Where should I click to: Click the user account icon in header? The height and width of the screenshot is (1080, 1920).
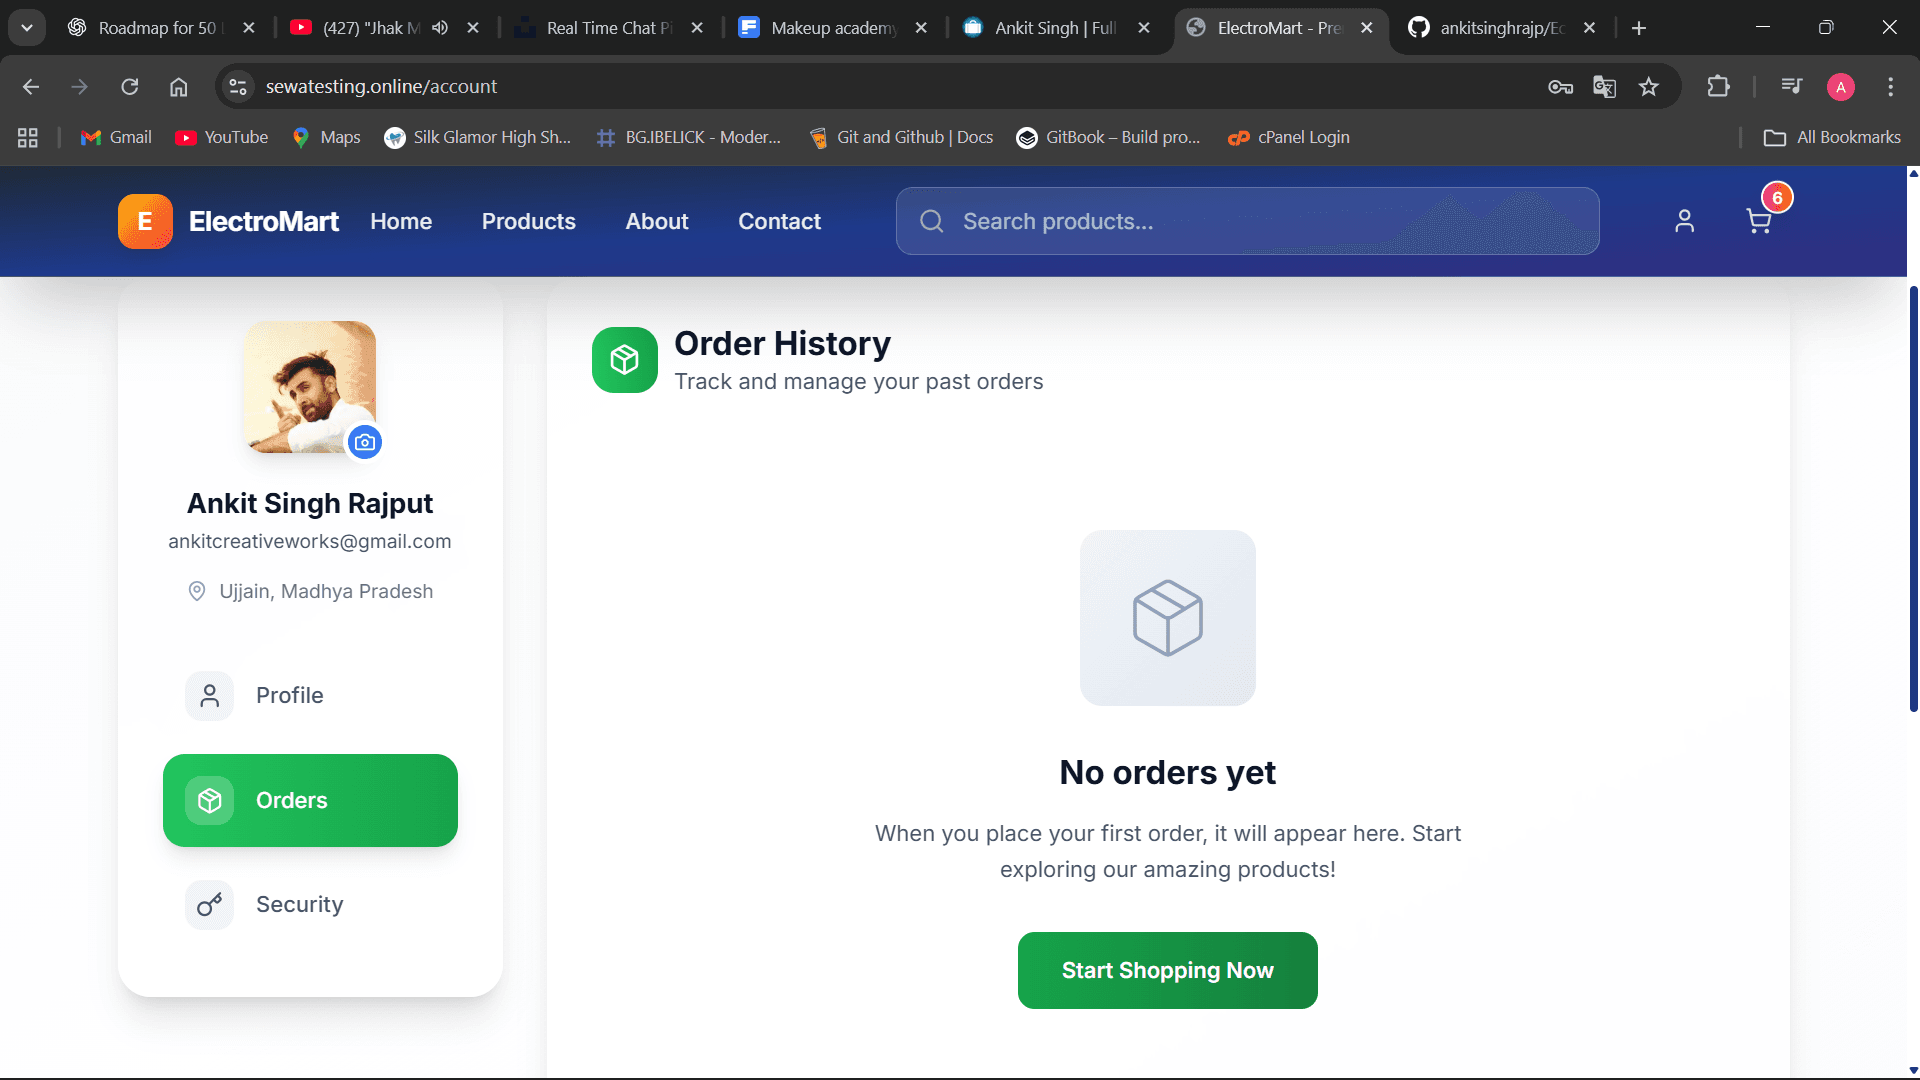click(x=1684, y=221)
